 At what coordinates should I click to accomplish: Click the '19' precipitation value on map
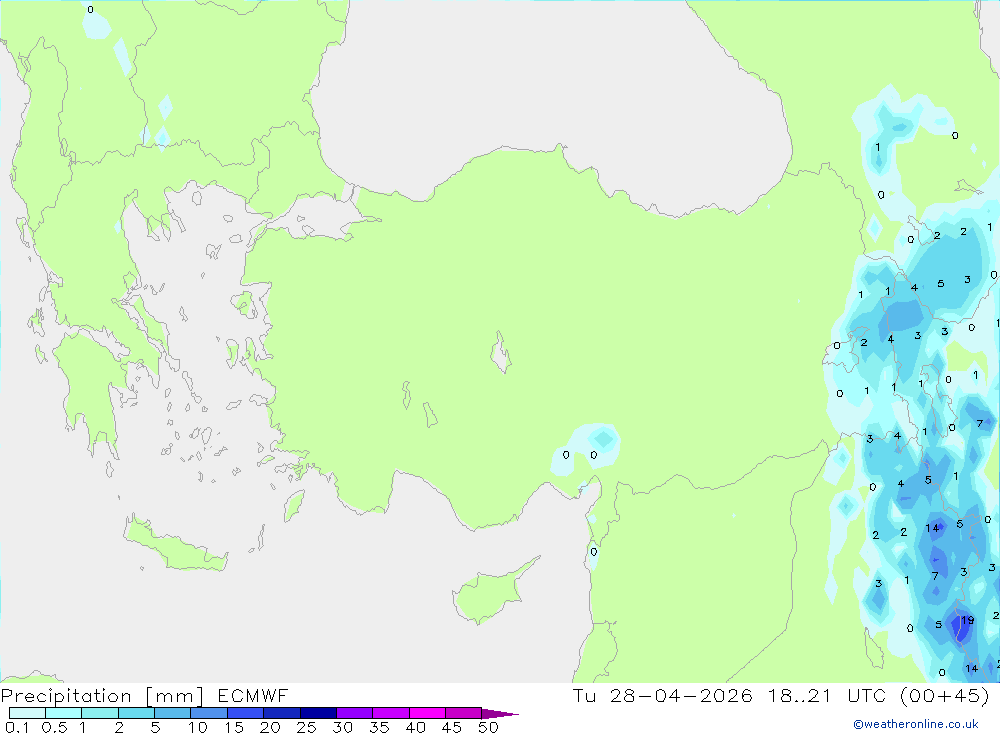point(967,620)
